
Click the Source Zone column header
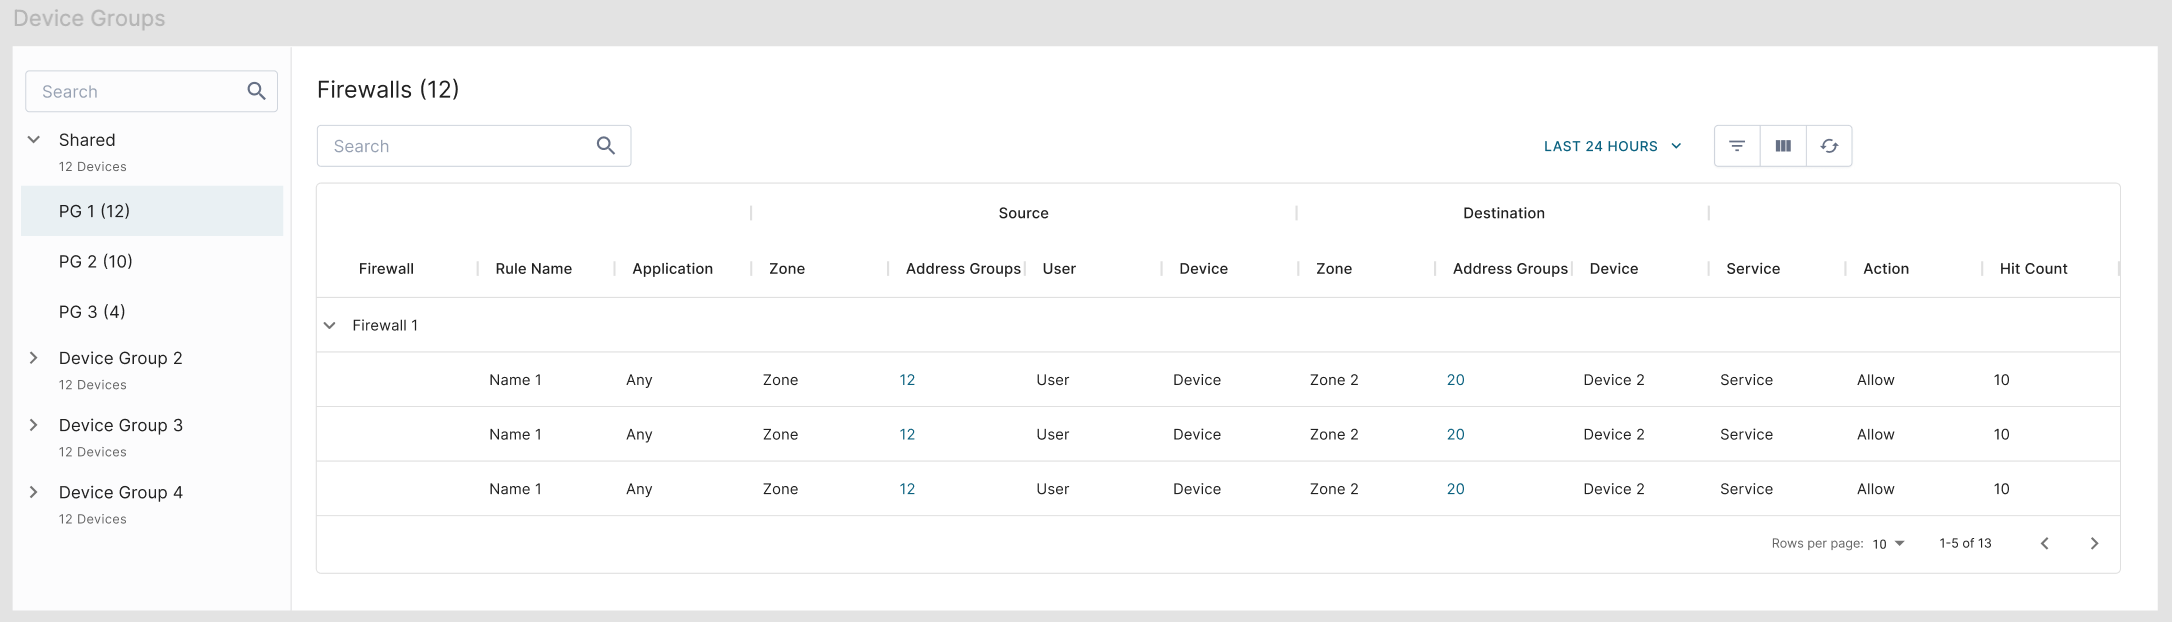coord(787,268)
